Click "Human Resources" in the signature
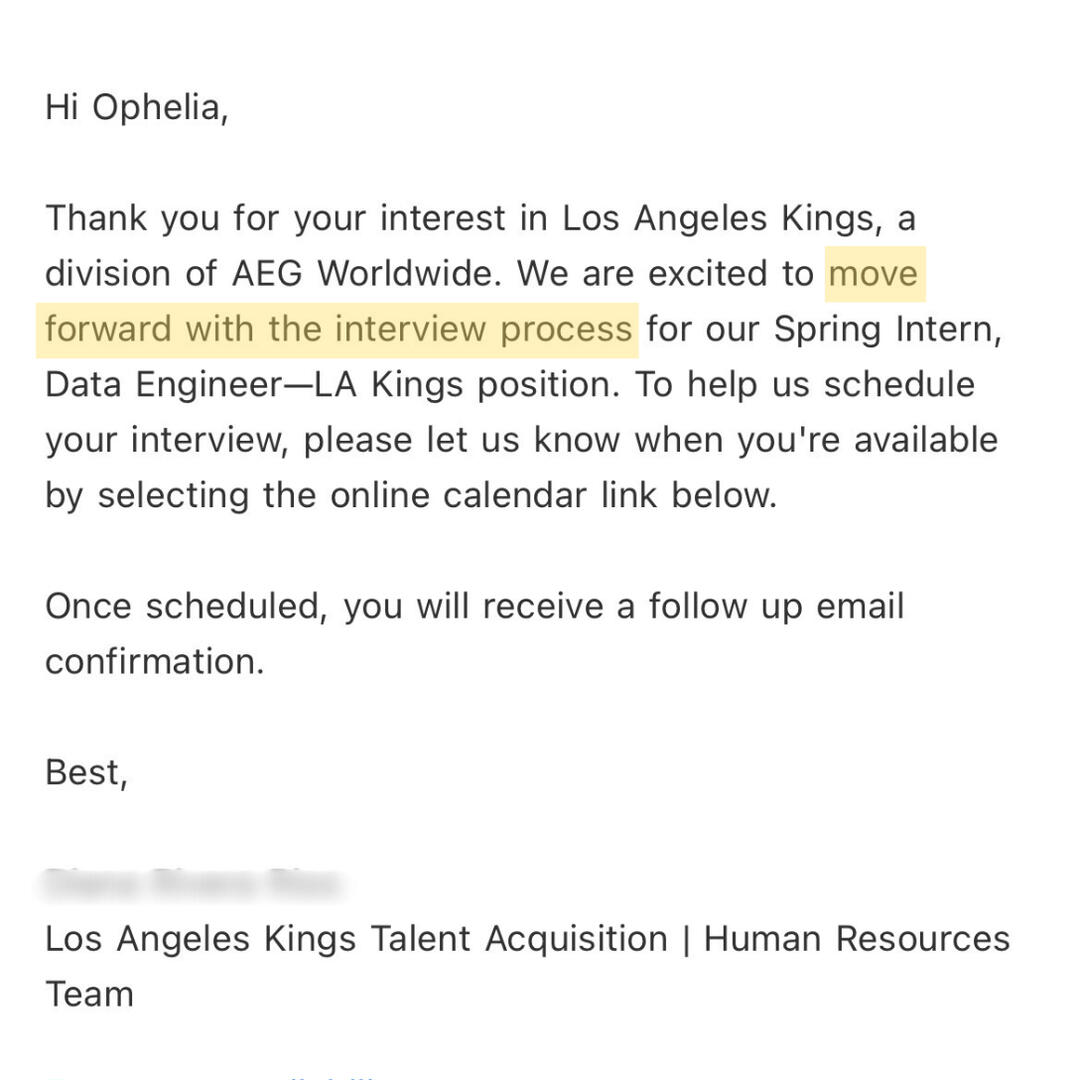 (x=857, y=939)
